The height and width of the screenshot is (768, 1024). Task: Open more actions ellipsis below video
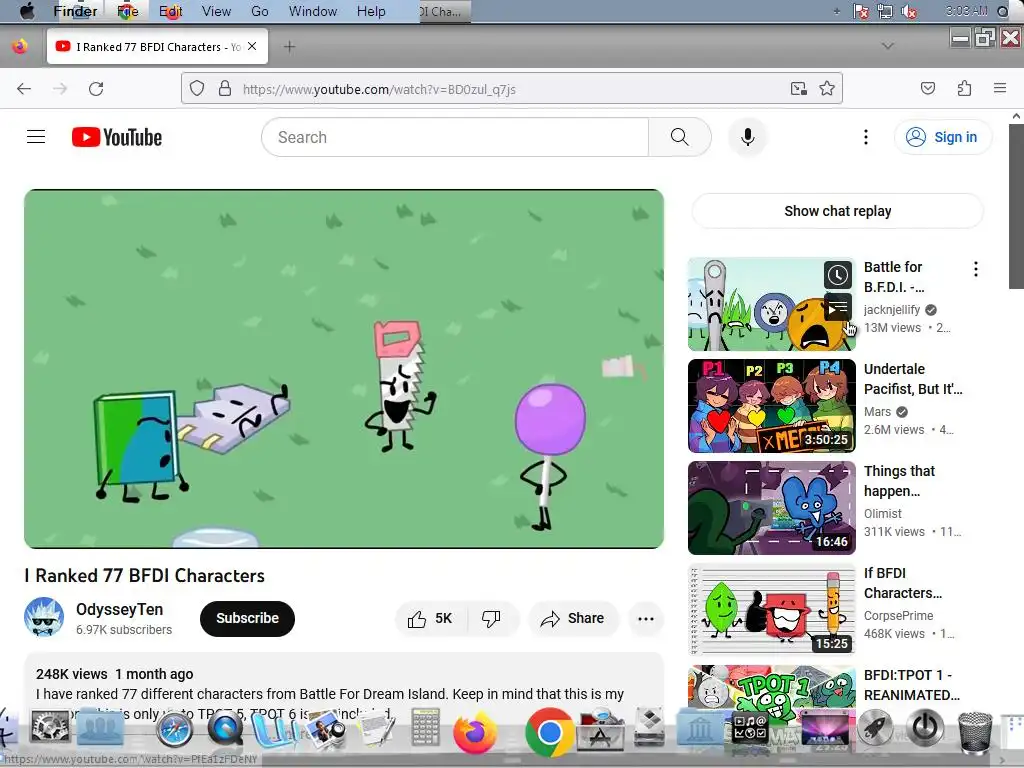(646, 618)
